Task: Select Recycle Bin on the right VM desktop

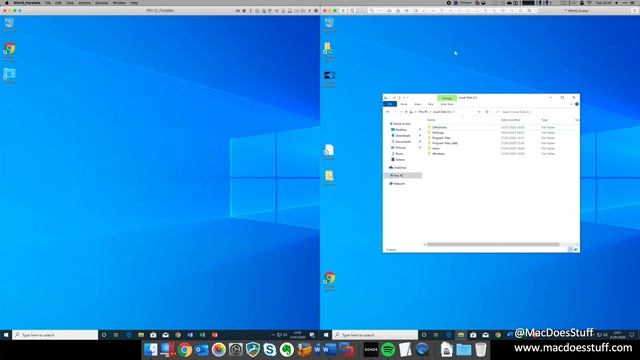Action: 329,25
